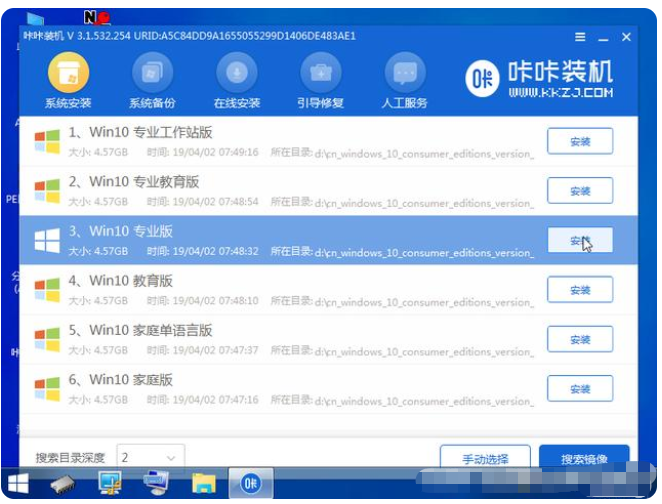Image resolution: width=662 pixels, height=504 pixels.
Task: Install Win10 专业教育版 with 安装 button
Action: point(580,191)
